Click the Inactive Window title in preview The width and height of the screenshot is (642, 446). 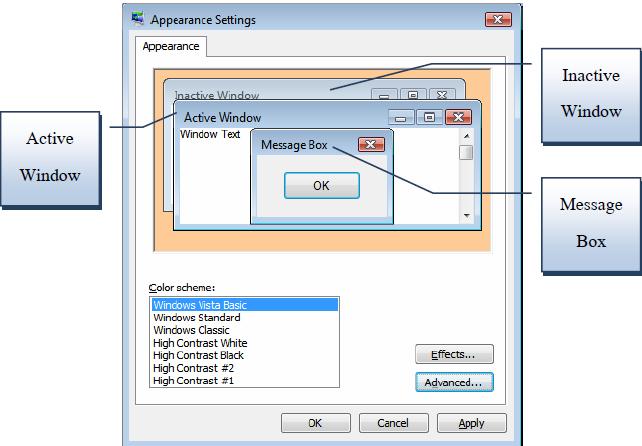(x=217, y=95)
